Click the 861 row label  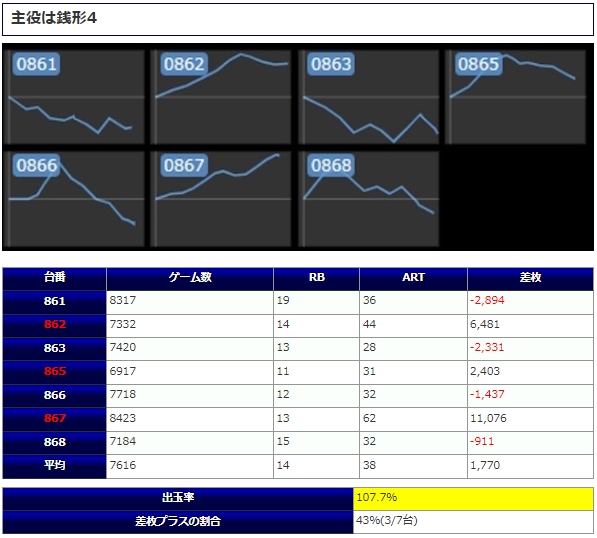(54, 302)
